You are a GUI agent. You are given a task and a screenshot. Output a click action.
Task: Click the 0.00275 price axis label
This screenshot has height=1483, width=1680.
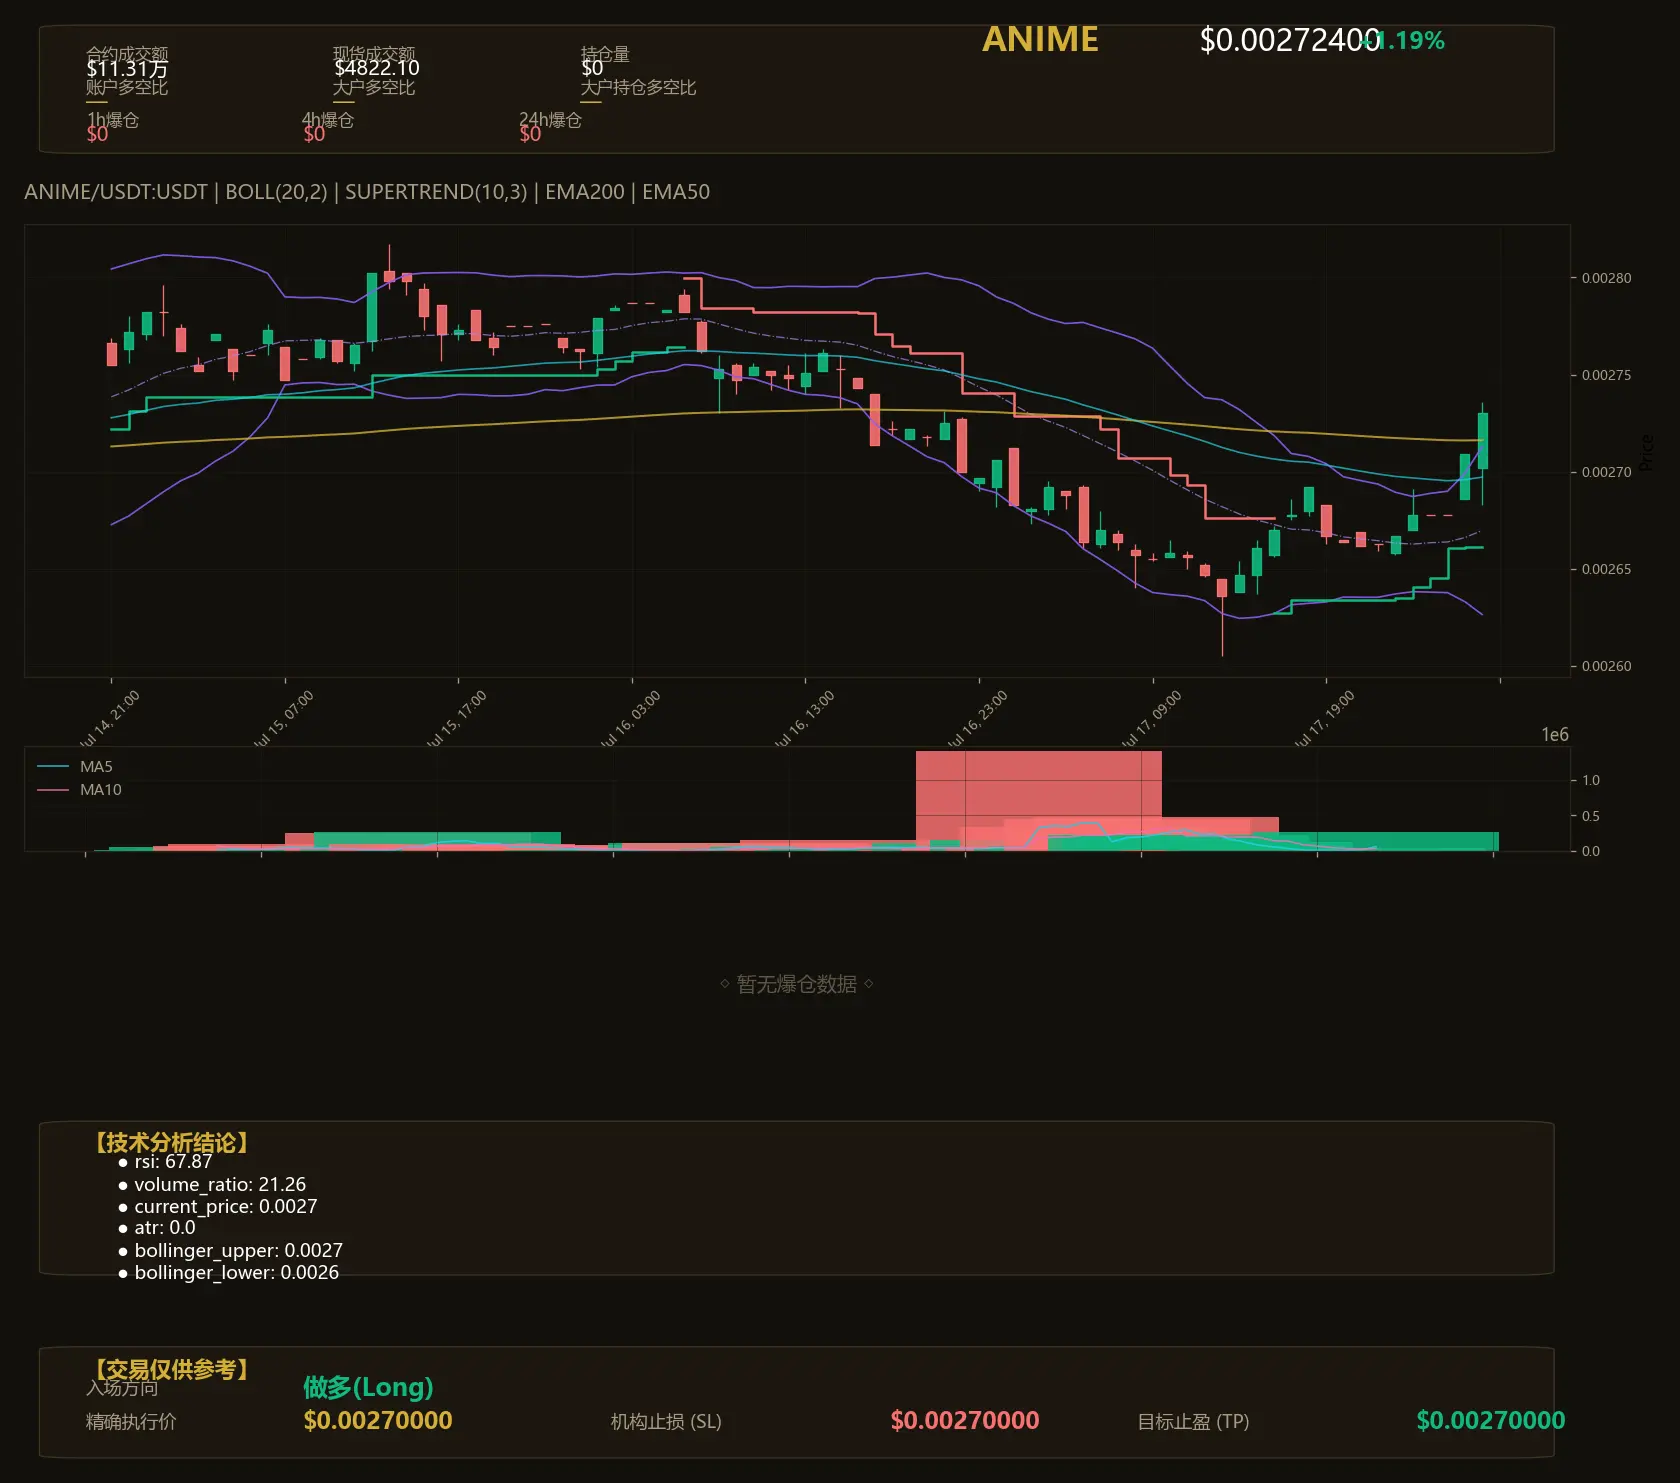(x=1606, y=375)
